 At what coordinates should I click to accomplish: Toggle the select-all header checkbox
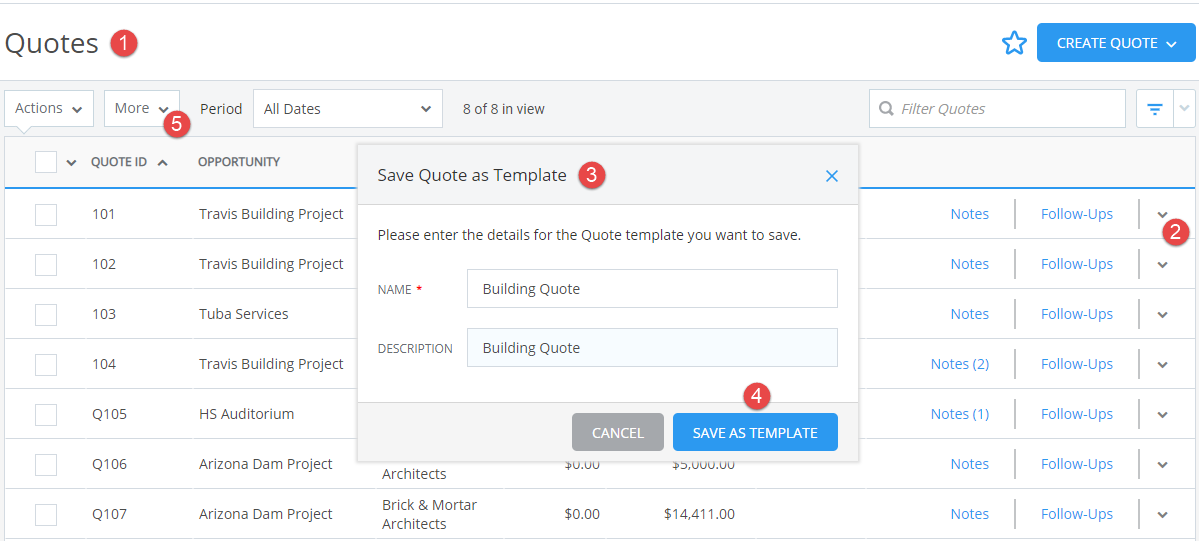pos(46,161)
